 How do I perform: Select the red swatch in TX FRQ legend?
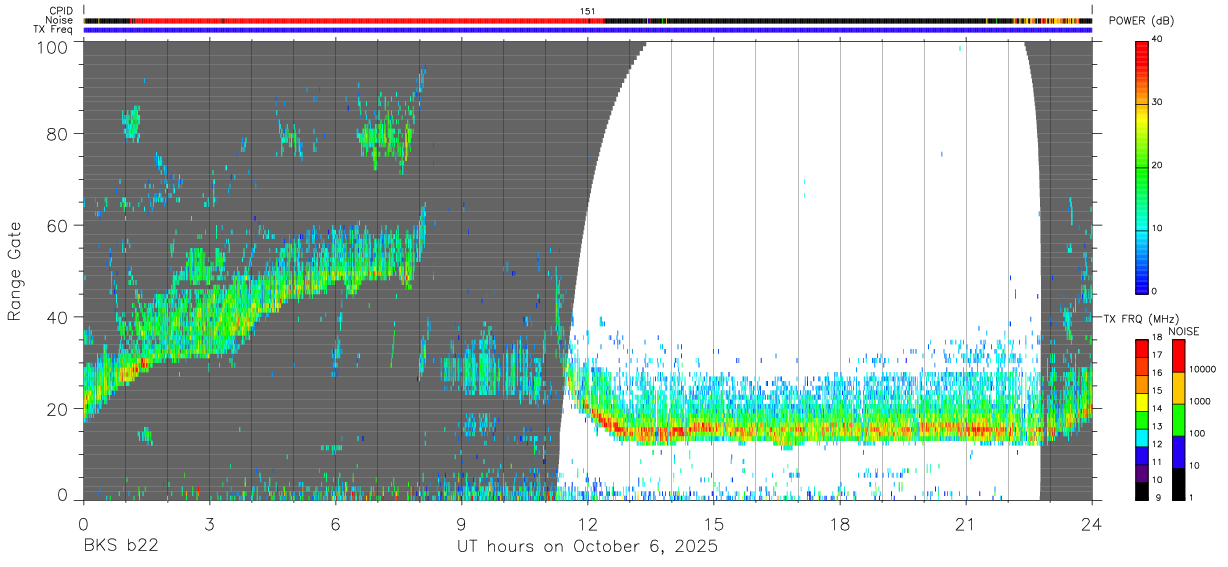1142,346
